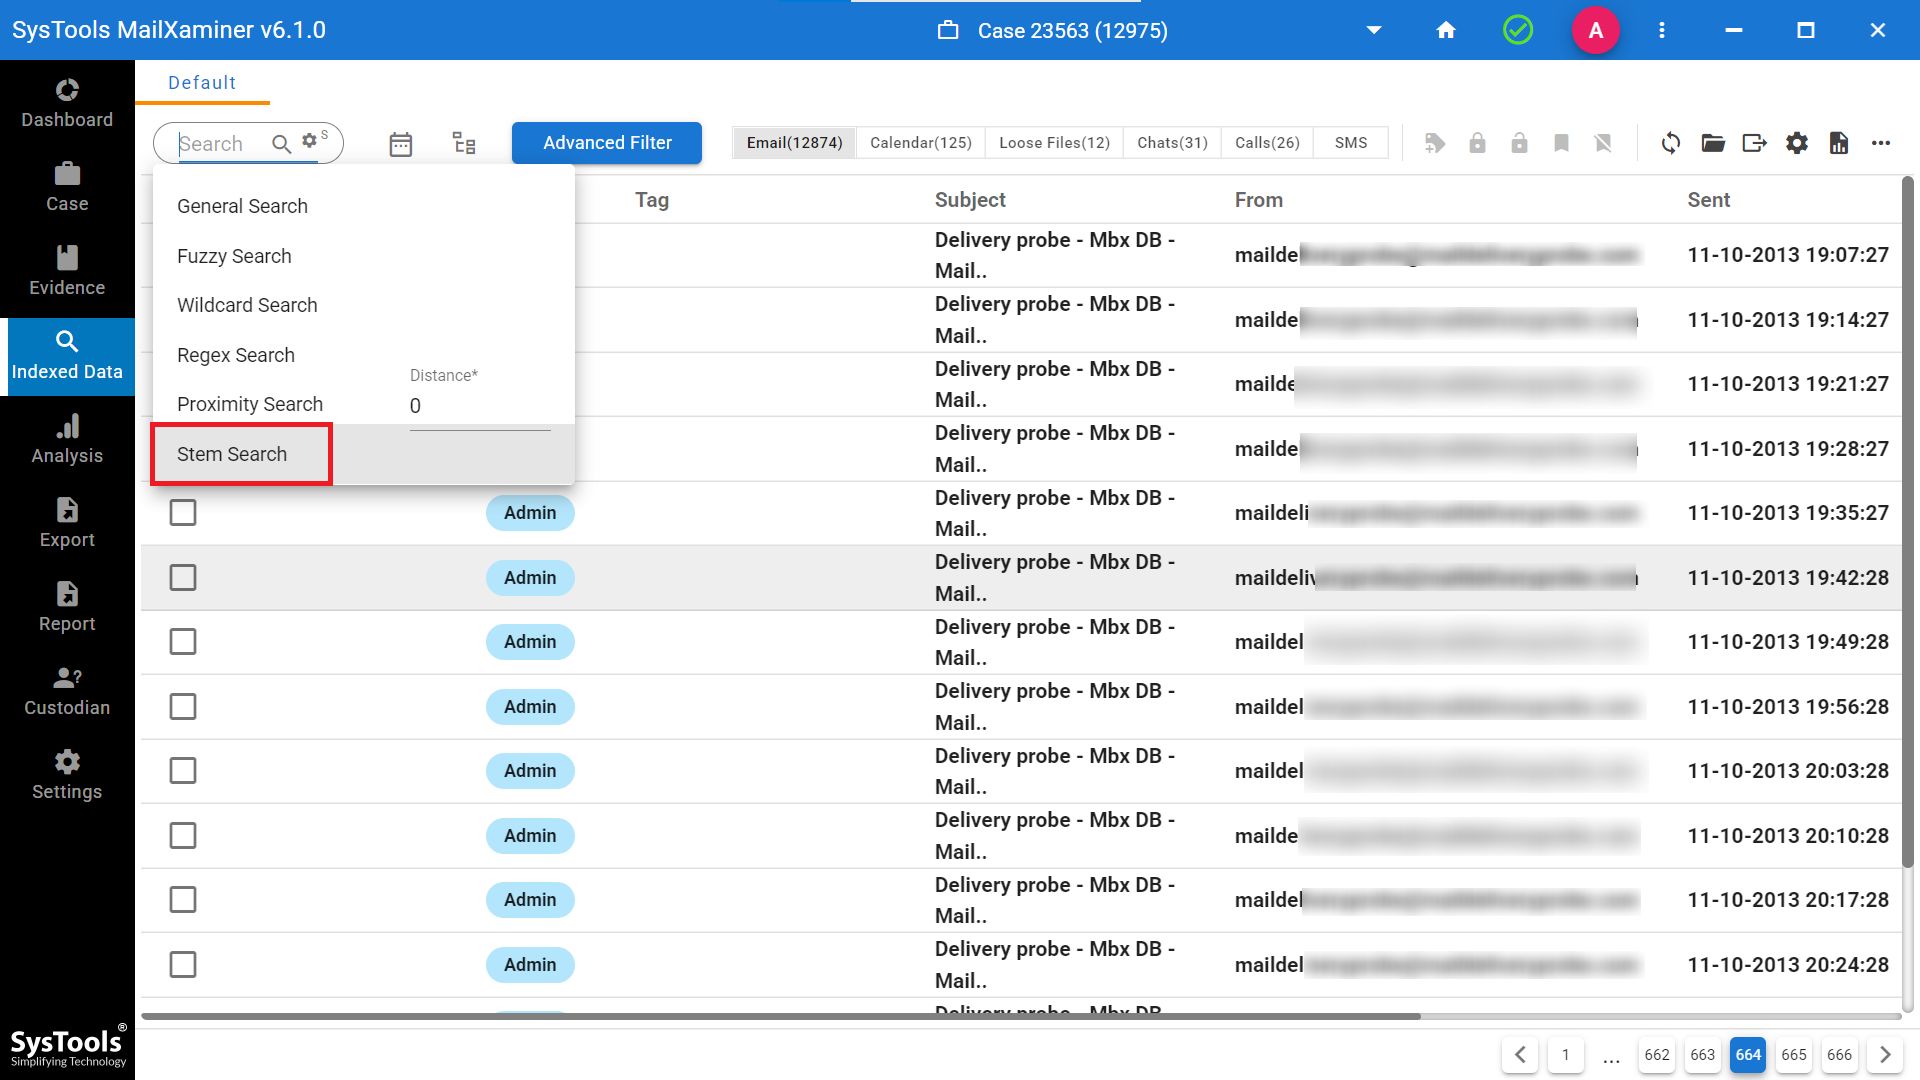Open toolbar settings gear icon

tap(1797, 143)
